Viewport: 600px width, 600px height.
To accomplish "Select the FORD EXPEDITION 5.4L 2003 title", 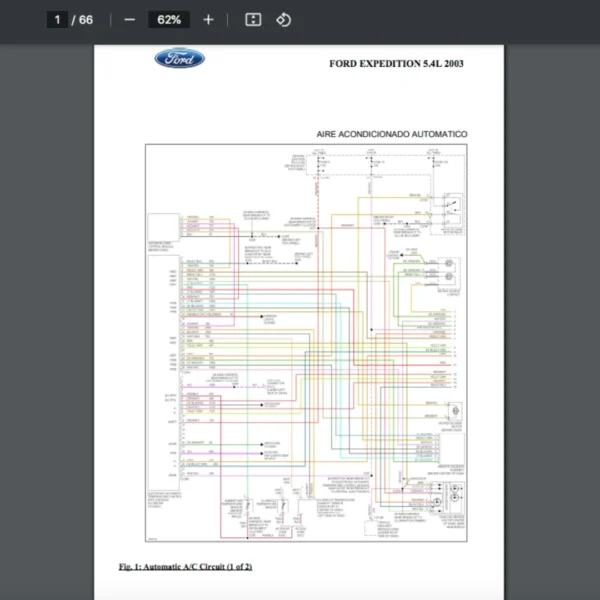I will 396,64.
